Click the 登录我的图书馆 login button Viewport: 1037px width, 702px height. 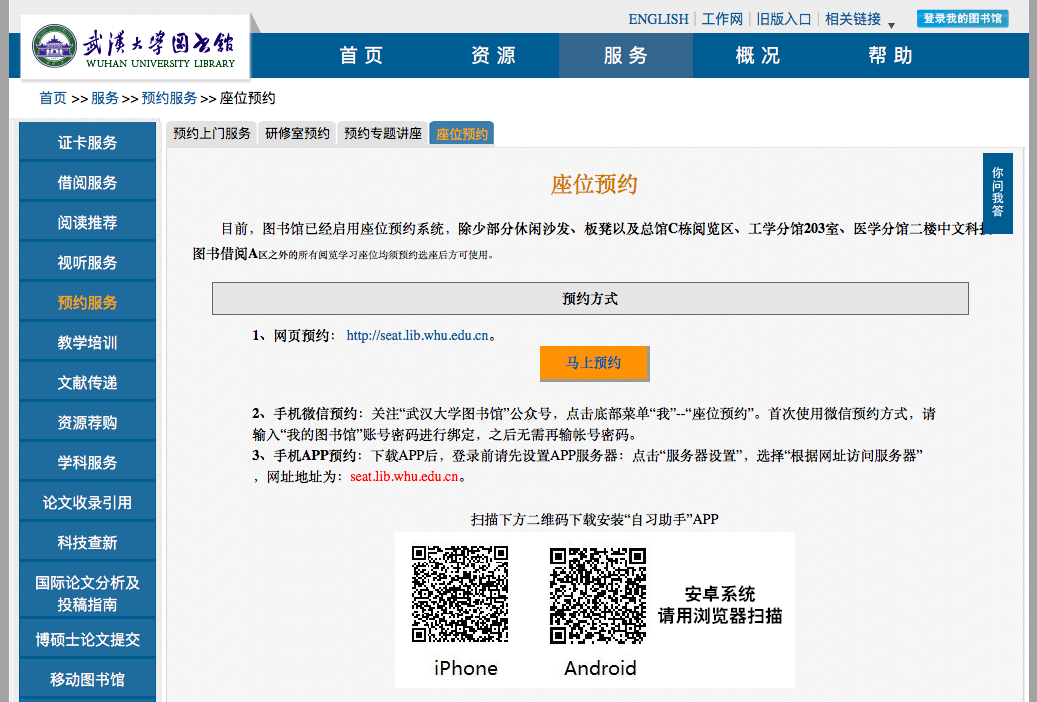(962, 19)
